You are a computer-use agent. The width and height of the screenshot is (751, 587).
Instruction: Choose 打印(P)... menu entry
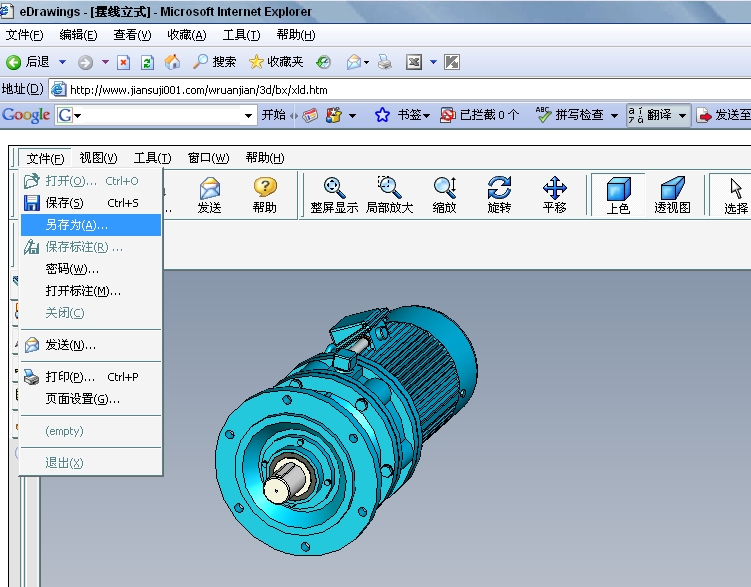(91, 377)
